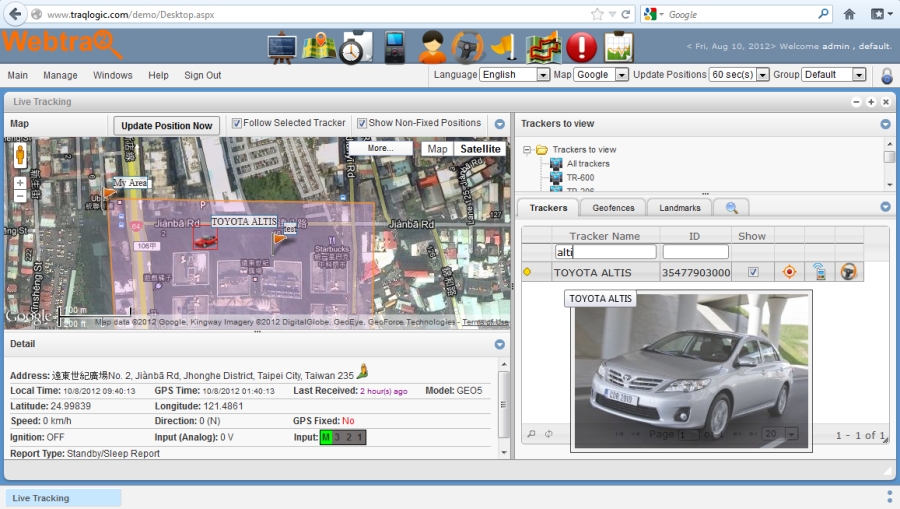Click the orange flag near test label
Screen dimensions: 900x509
[279, 239]
